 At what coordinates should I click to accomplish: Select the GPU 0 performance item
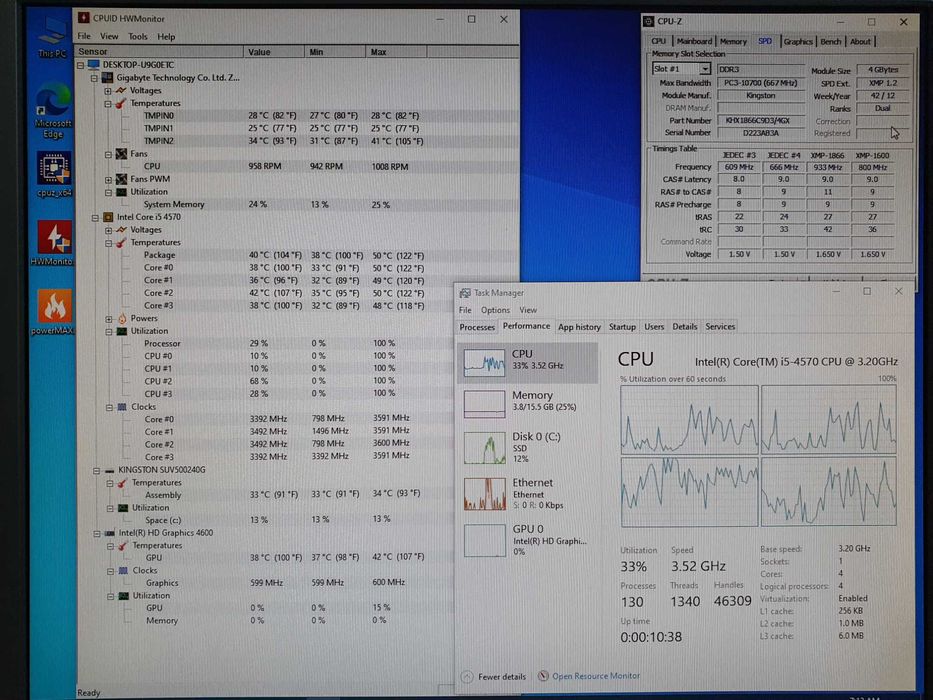point(527,540)
